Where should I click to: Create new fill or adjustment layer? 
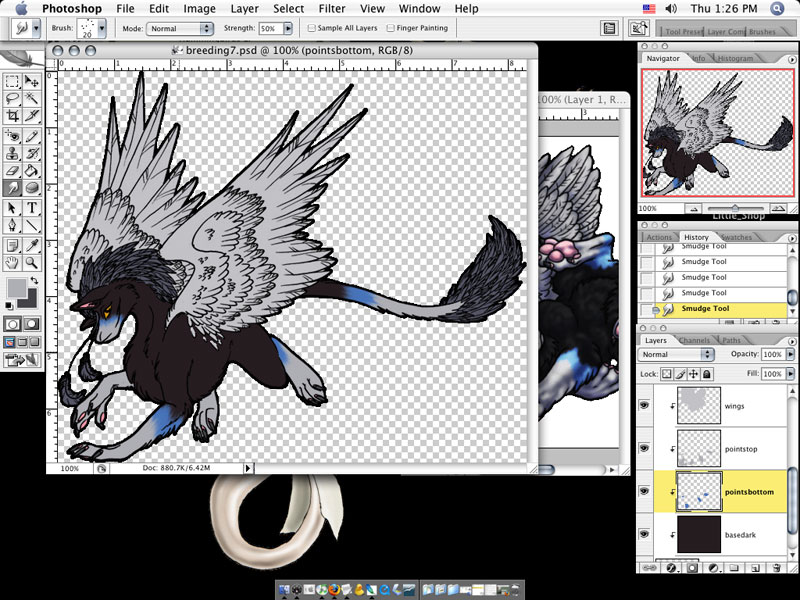coord(714,567)
